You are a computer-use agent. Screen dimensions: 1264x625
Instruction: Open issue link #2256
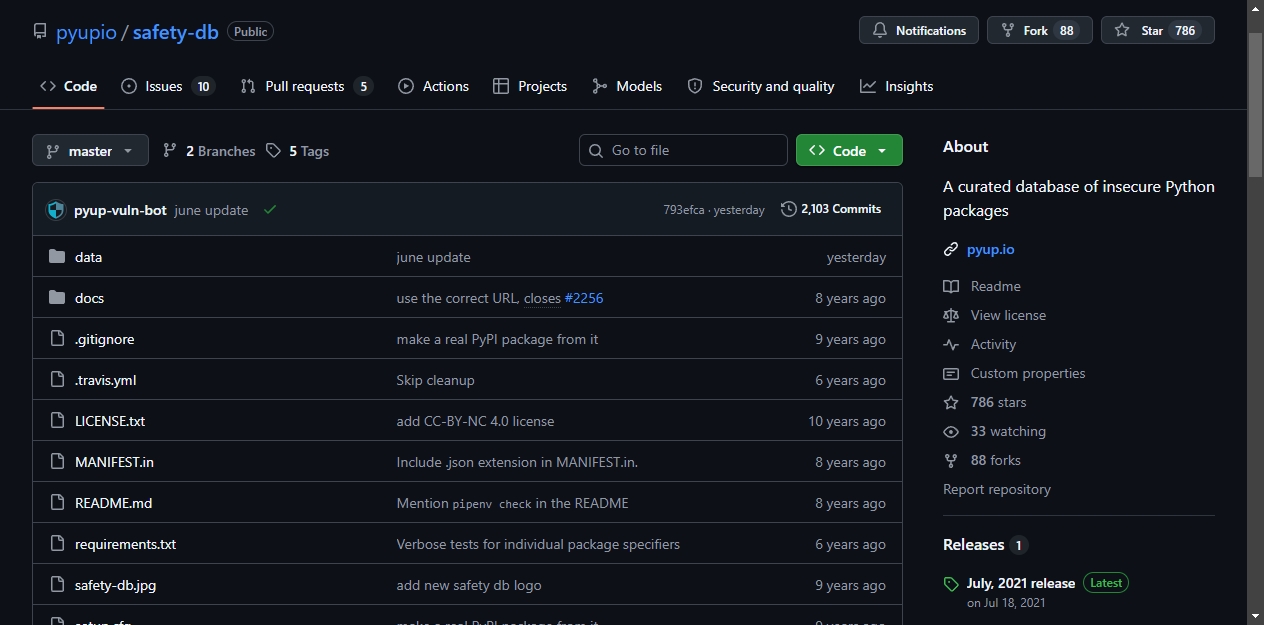coord(584,298)
